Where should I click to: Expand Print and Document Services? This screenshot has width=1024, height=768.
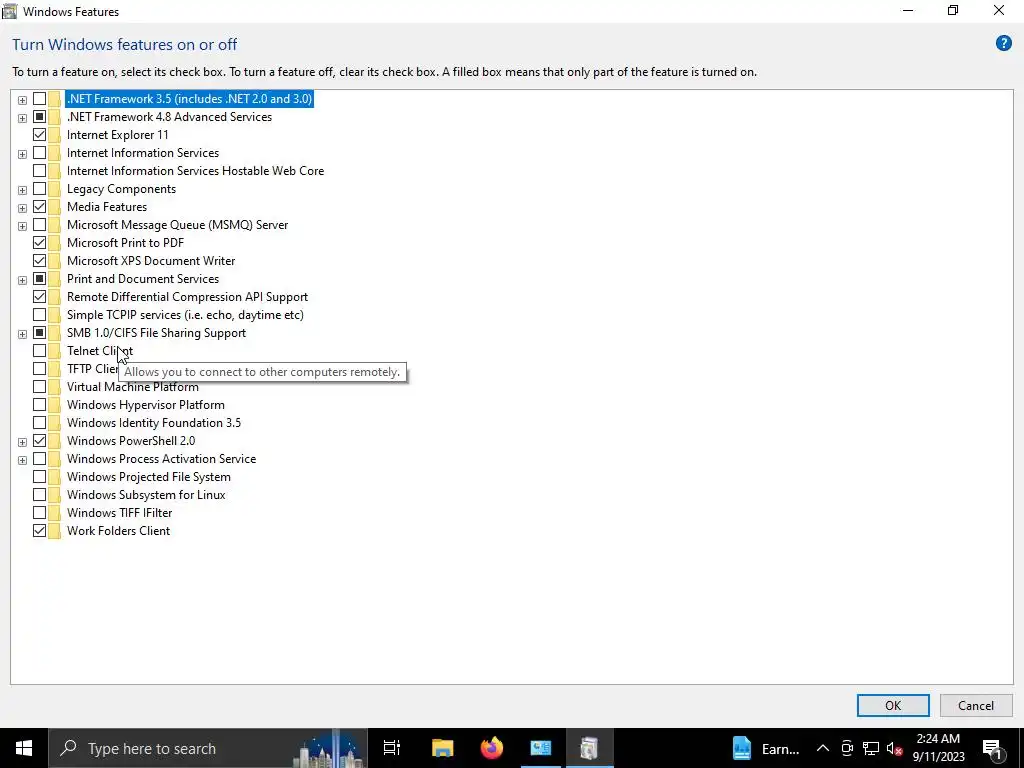[x=22, y=280]
